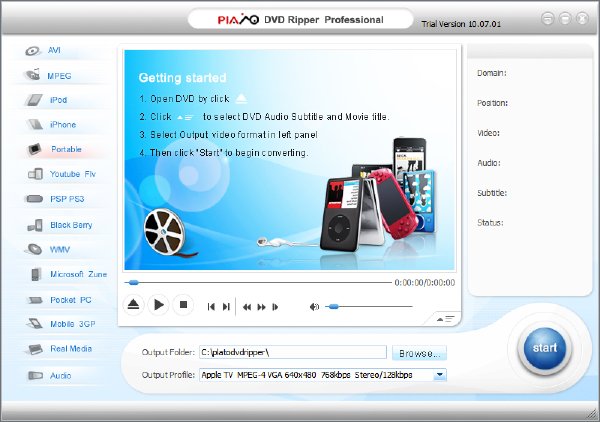Screen dimensions: 600x422
Task: Click the Audio label in info panel
Action: (x=489, y=163)
